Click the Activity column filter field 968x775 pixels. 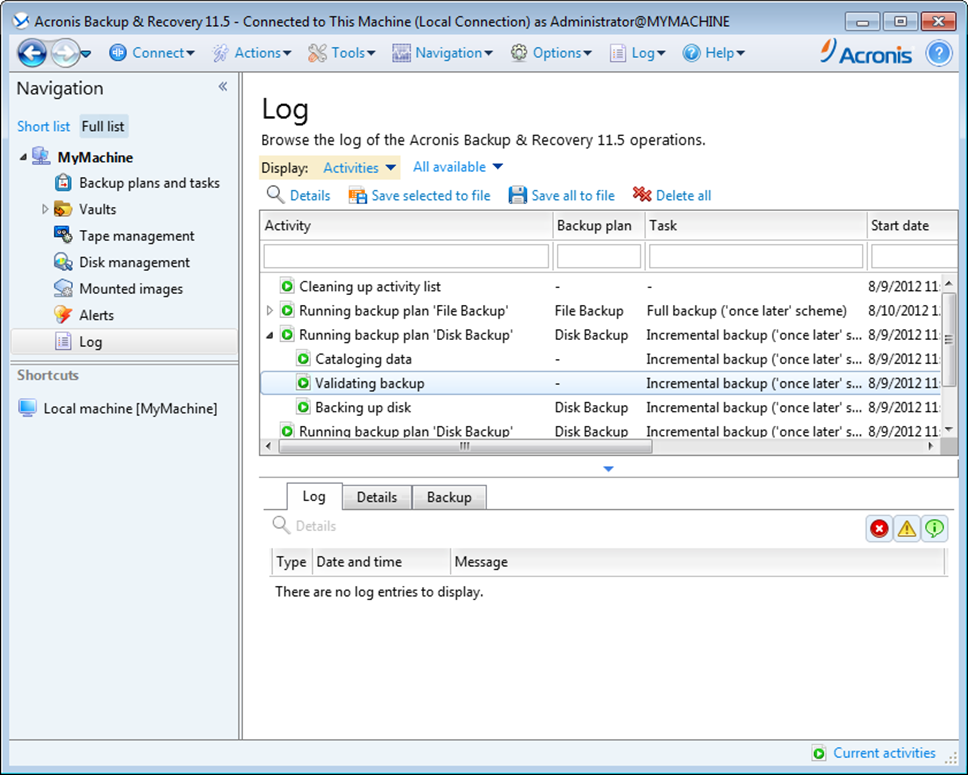pos(406,257)
